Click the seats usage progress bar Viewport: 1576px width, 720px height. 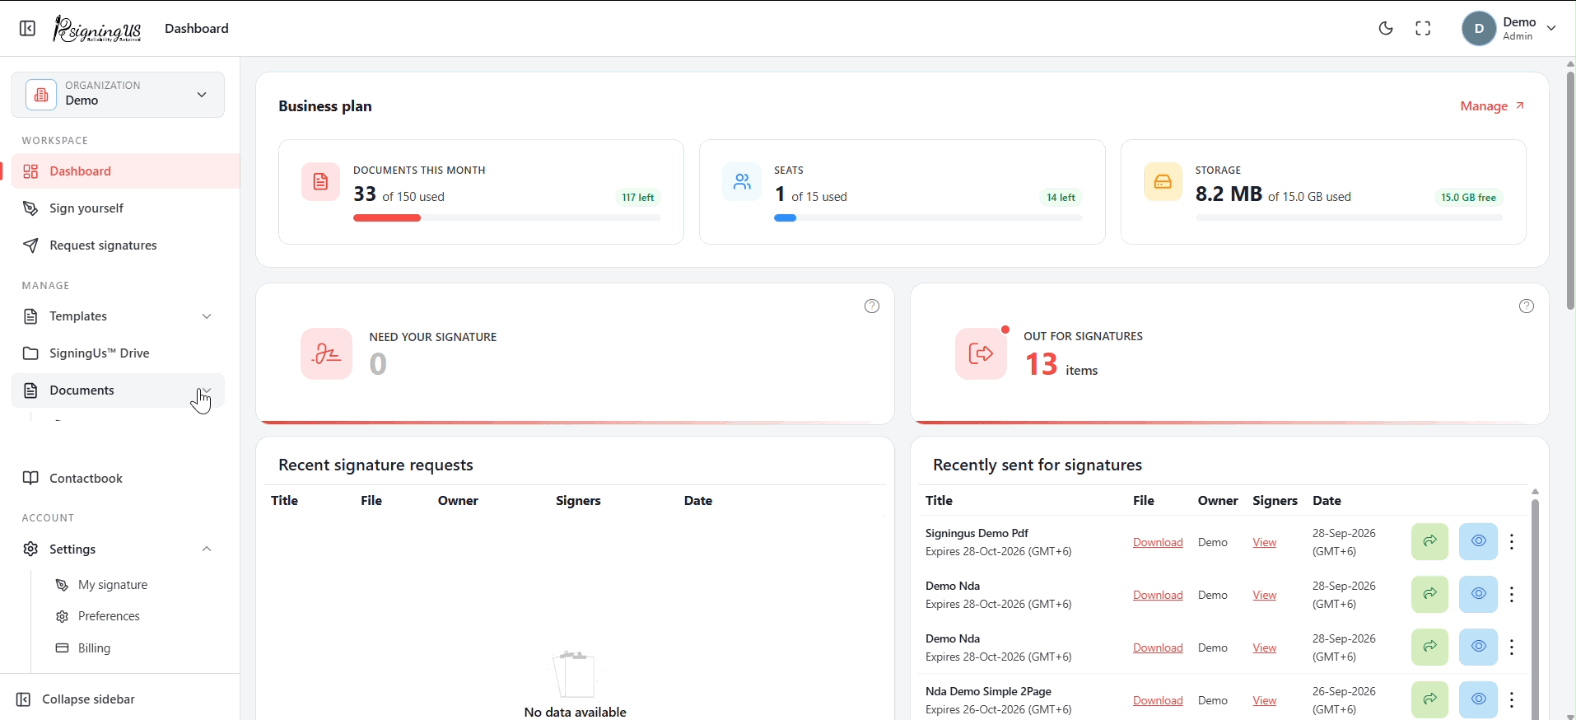[x=928, y=218]
